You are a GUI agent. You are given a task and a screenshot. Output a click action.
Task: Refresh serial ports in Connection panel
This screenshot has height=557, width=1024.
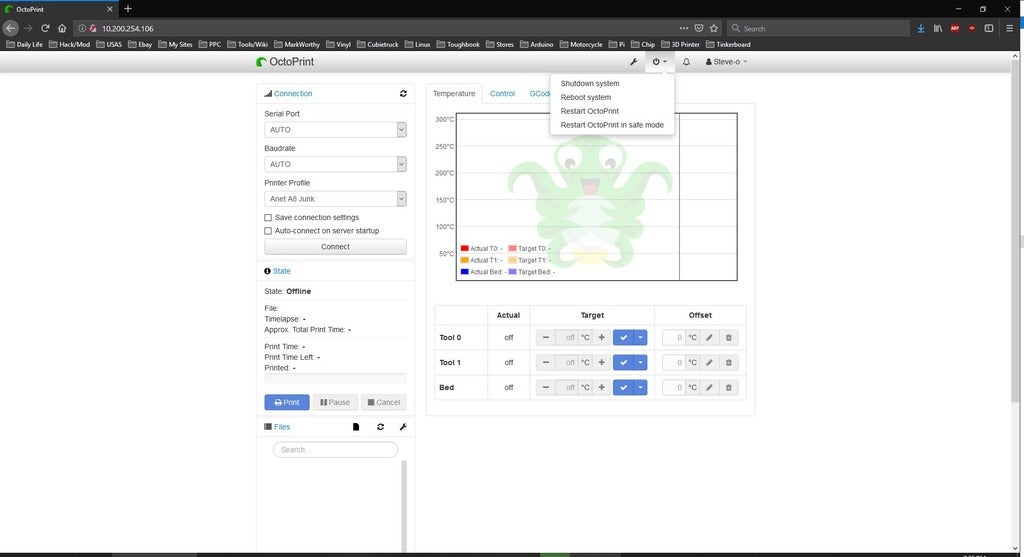pyautogui.click(x=403, y=94)
